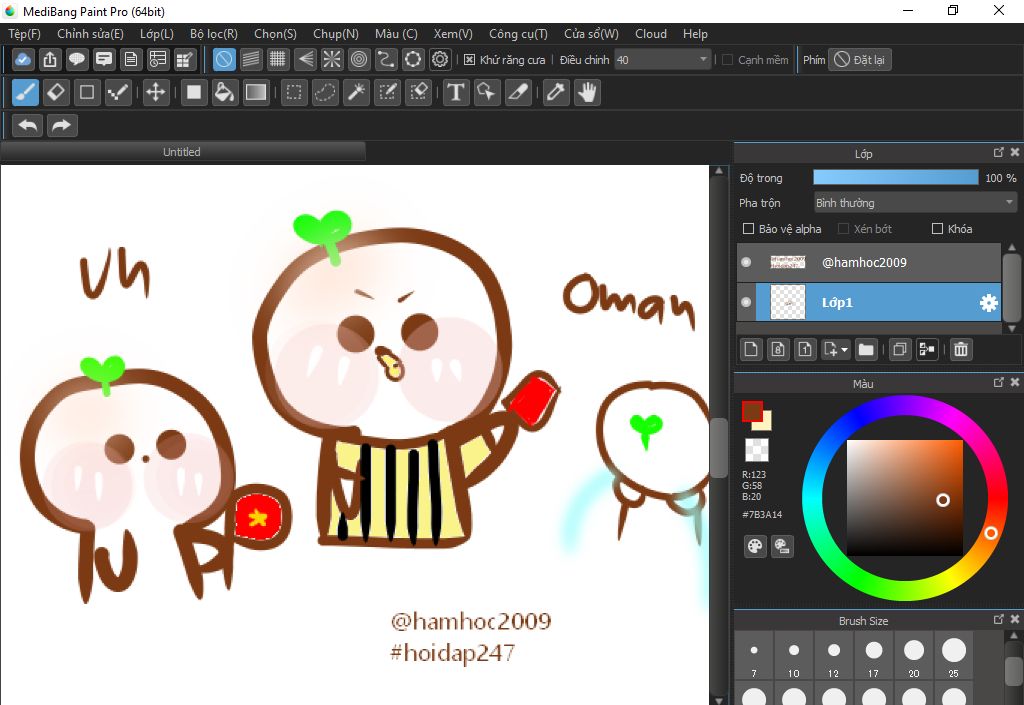Save the canvas to cloud
Viewport: 1024px width, 705px height.
tap(23, 59)
